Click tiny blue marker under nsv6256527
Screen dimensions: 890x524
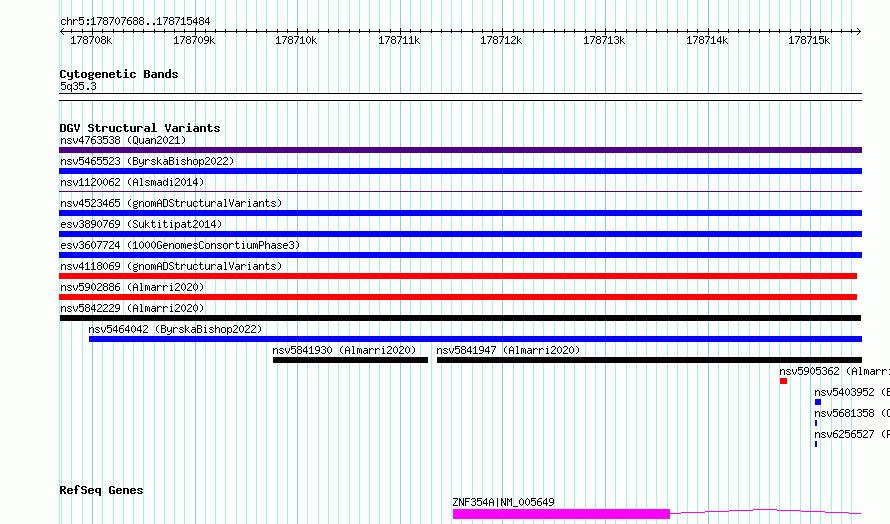click(x=816, y=444)
